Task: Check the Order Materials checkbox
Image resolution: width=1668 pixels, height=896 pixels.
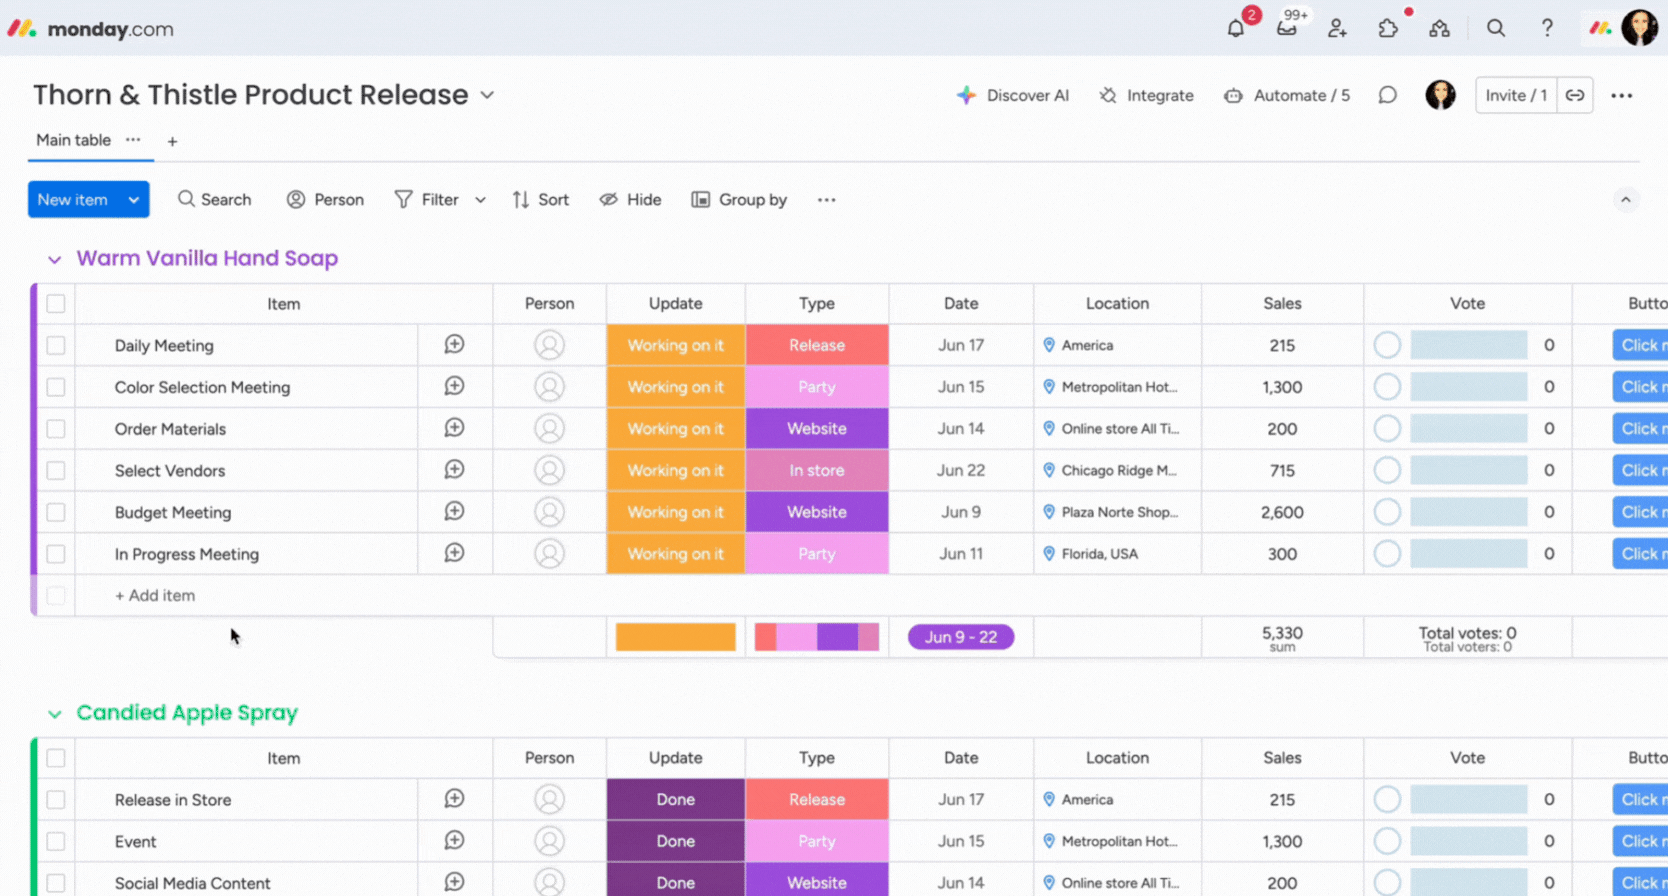Action: coord(56,429)
